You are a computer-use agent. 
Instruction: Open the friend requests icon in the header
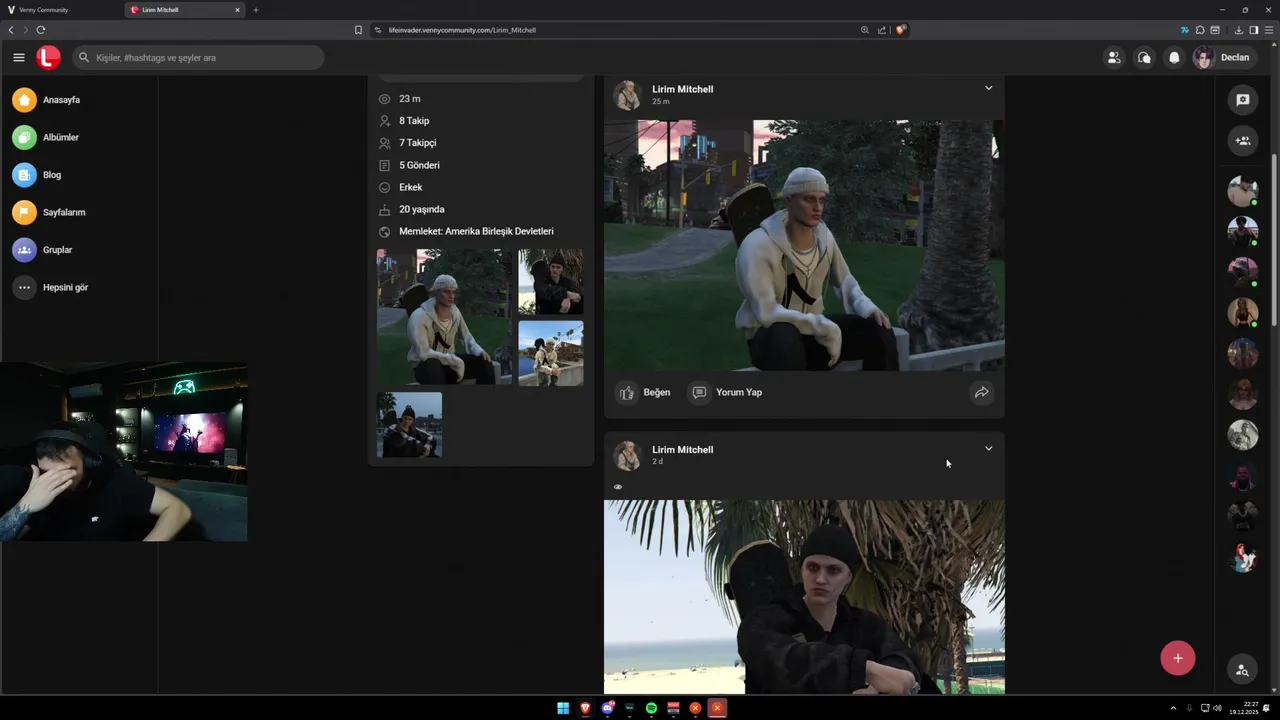tap(1113, 57)
